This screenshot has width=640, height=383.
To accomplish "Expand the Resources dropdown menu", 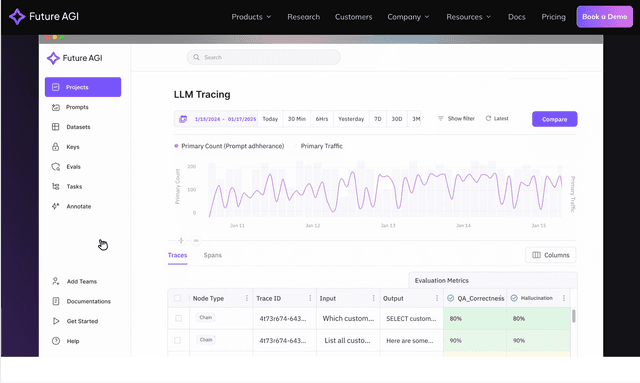I will pyautogui.click(x=469, y=17).
